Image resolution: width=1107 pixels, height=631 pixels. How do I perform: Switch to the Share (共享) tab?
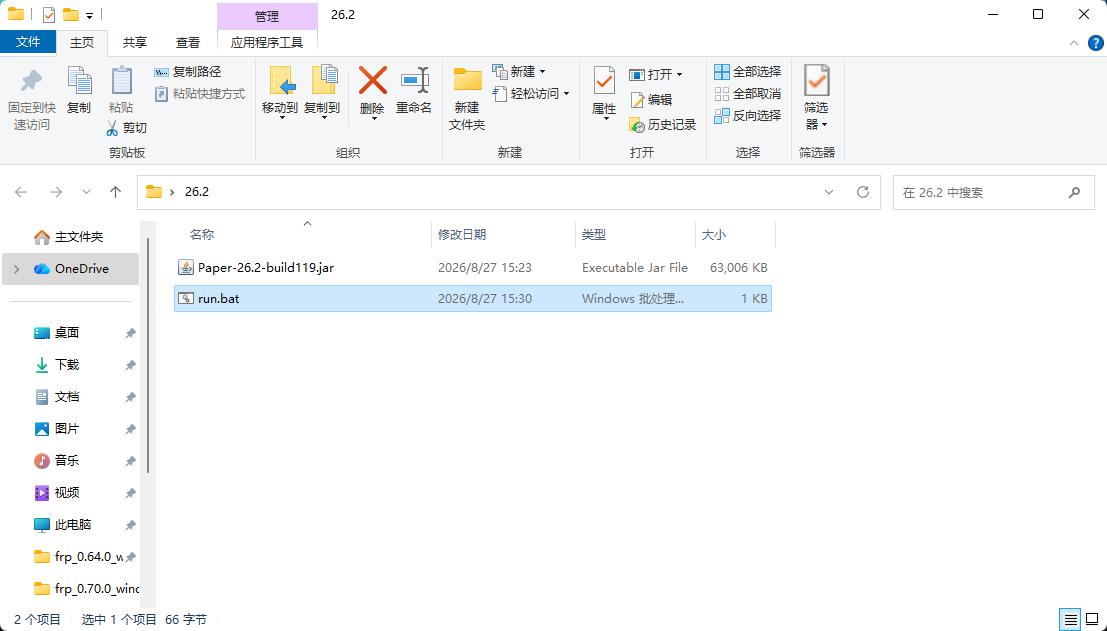(x=135, y=42)
